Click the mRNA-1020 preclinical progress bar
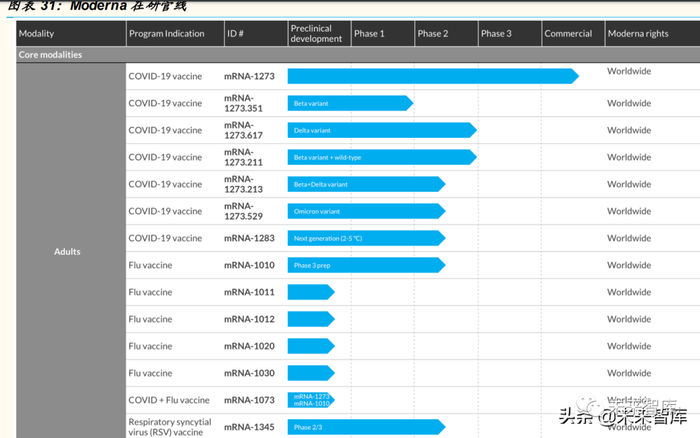 point(311,346)
